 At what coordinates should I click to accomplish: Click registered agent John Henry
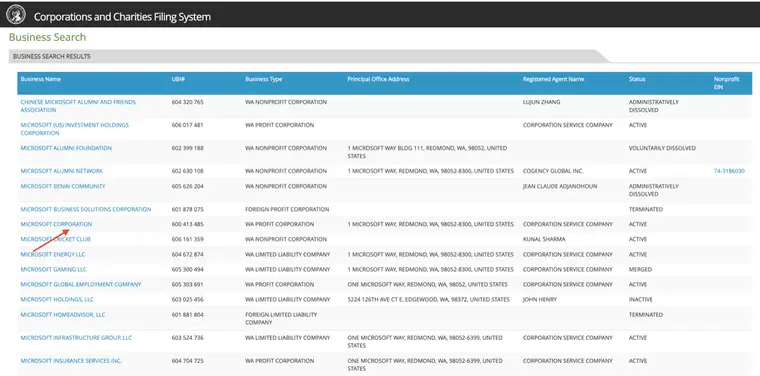coord(539,299)
